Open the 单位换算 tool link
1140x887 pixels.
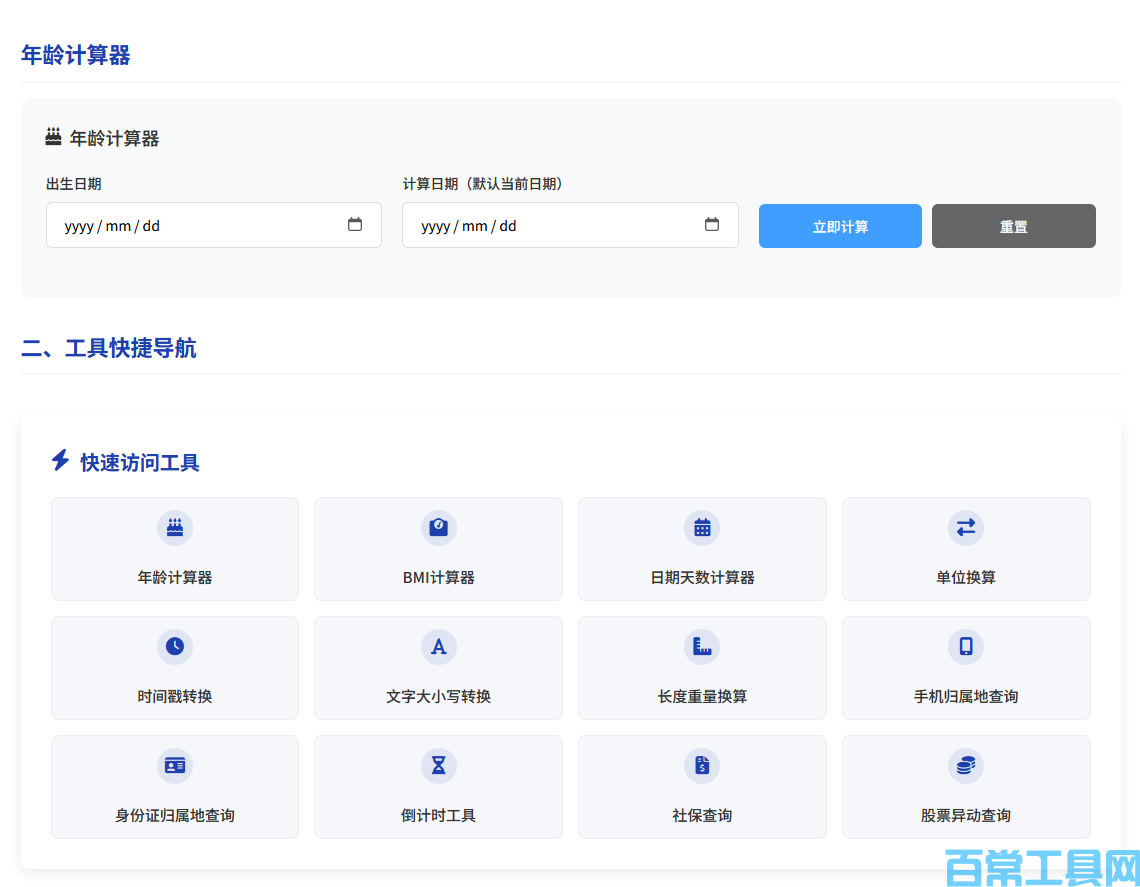[x=966, y=549]
